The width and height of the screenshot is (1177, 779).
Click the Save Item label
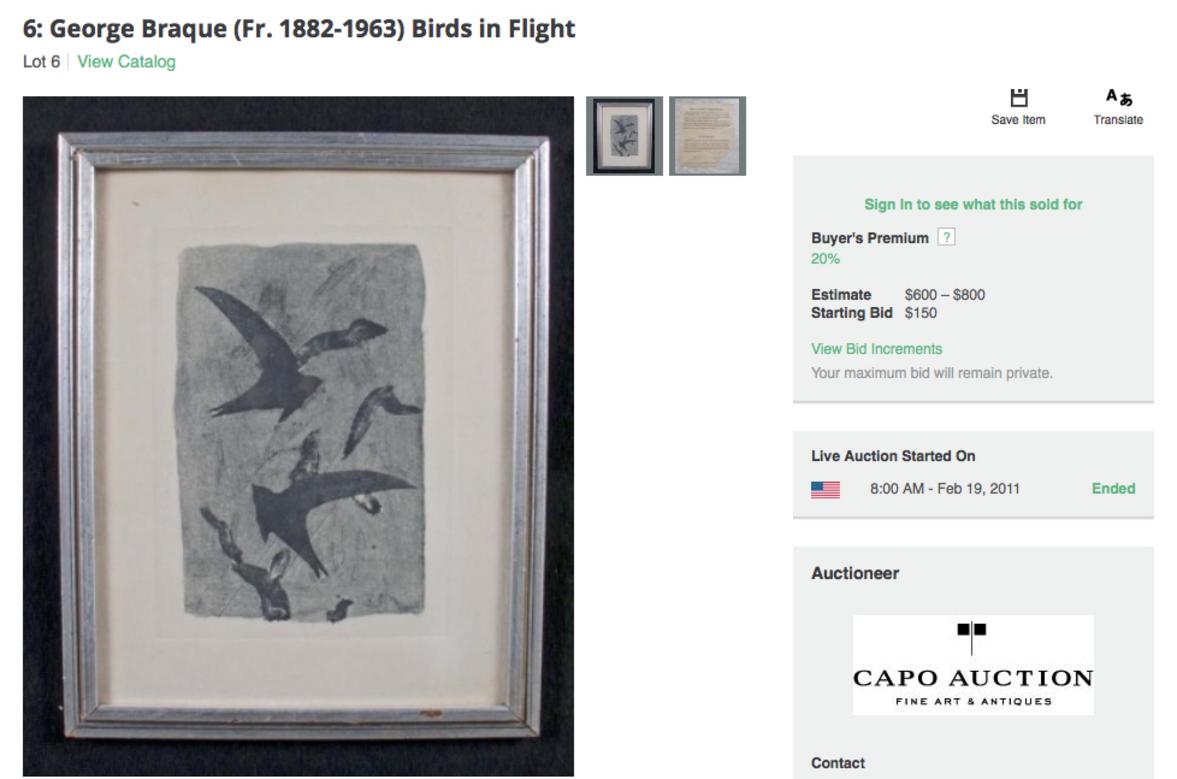click(x=1018, y=120)
